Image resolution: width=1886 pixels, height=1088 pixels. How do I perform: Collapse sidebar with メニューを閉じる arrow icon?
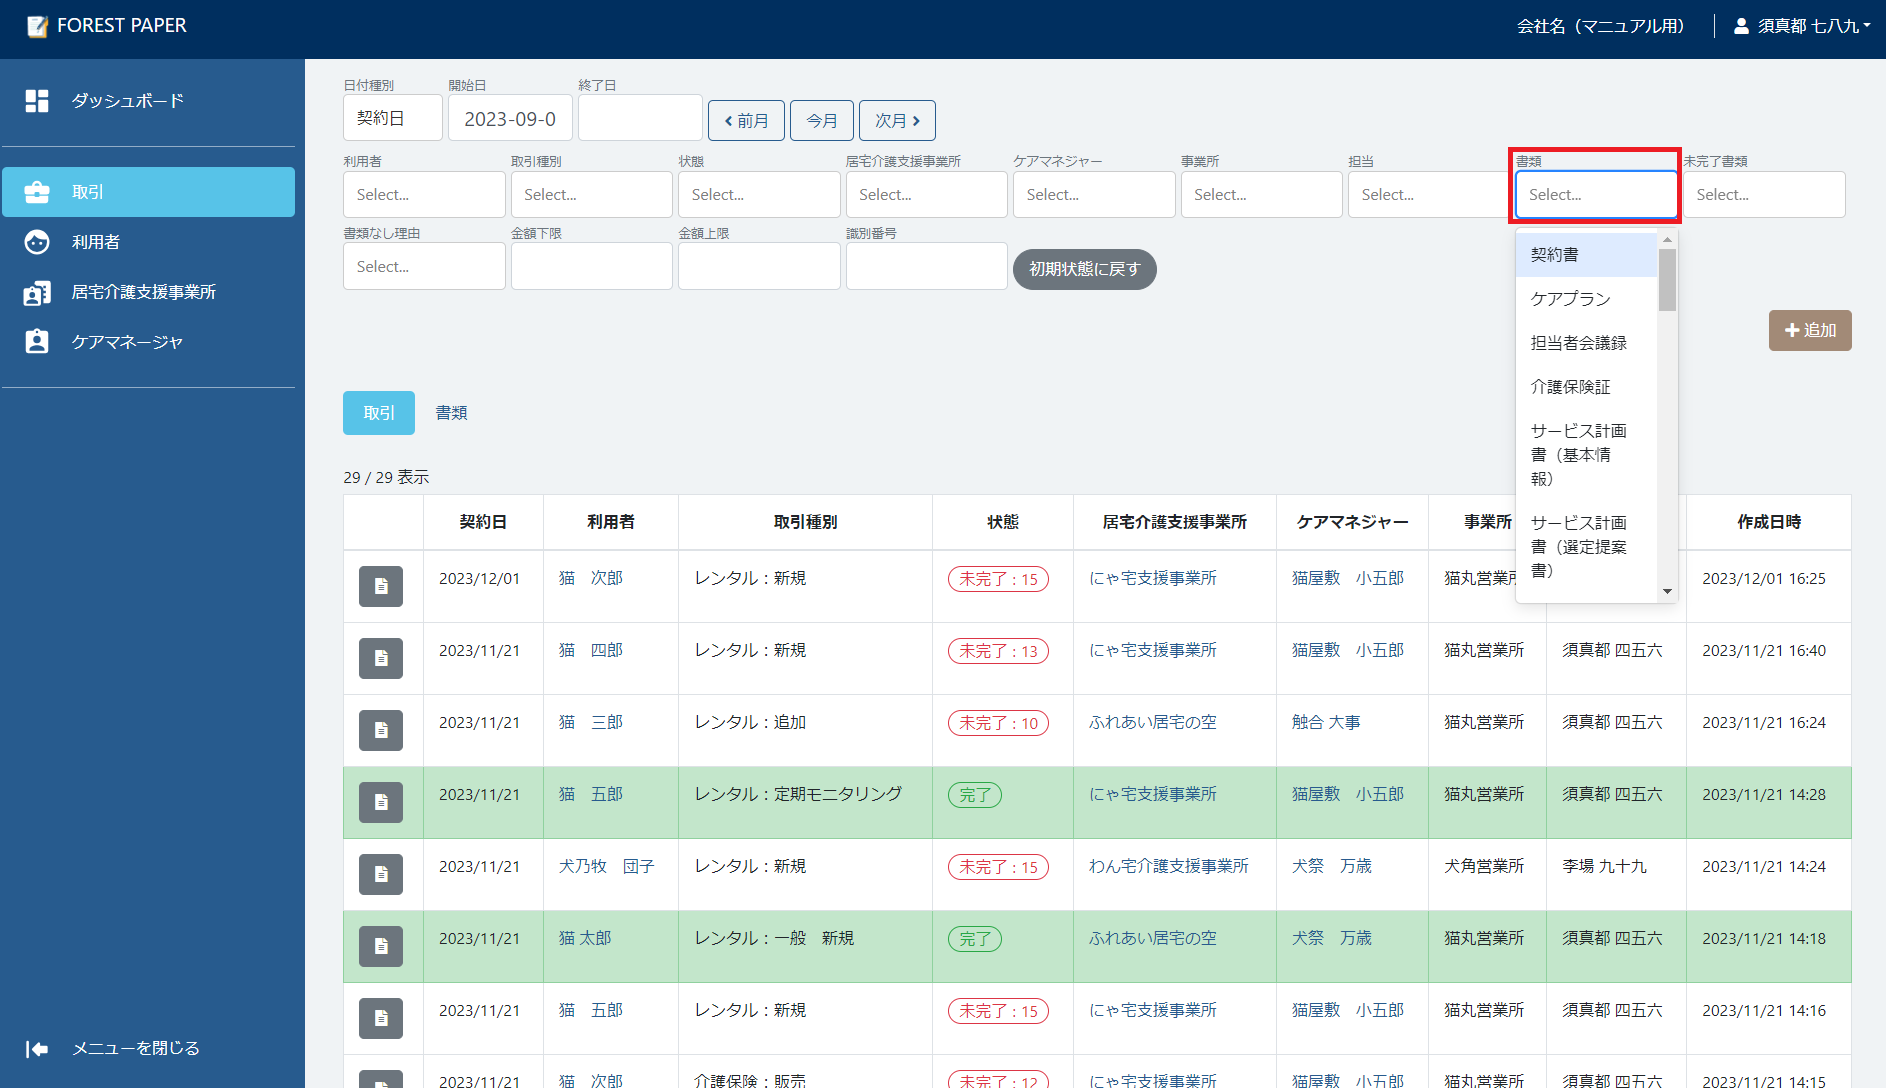coord(37,1048)
